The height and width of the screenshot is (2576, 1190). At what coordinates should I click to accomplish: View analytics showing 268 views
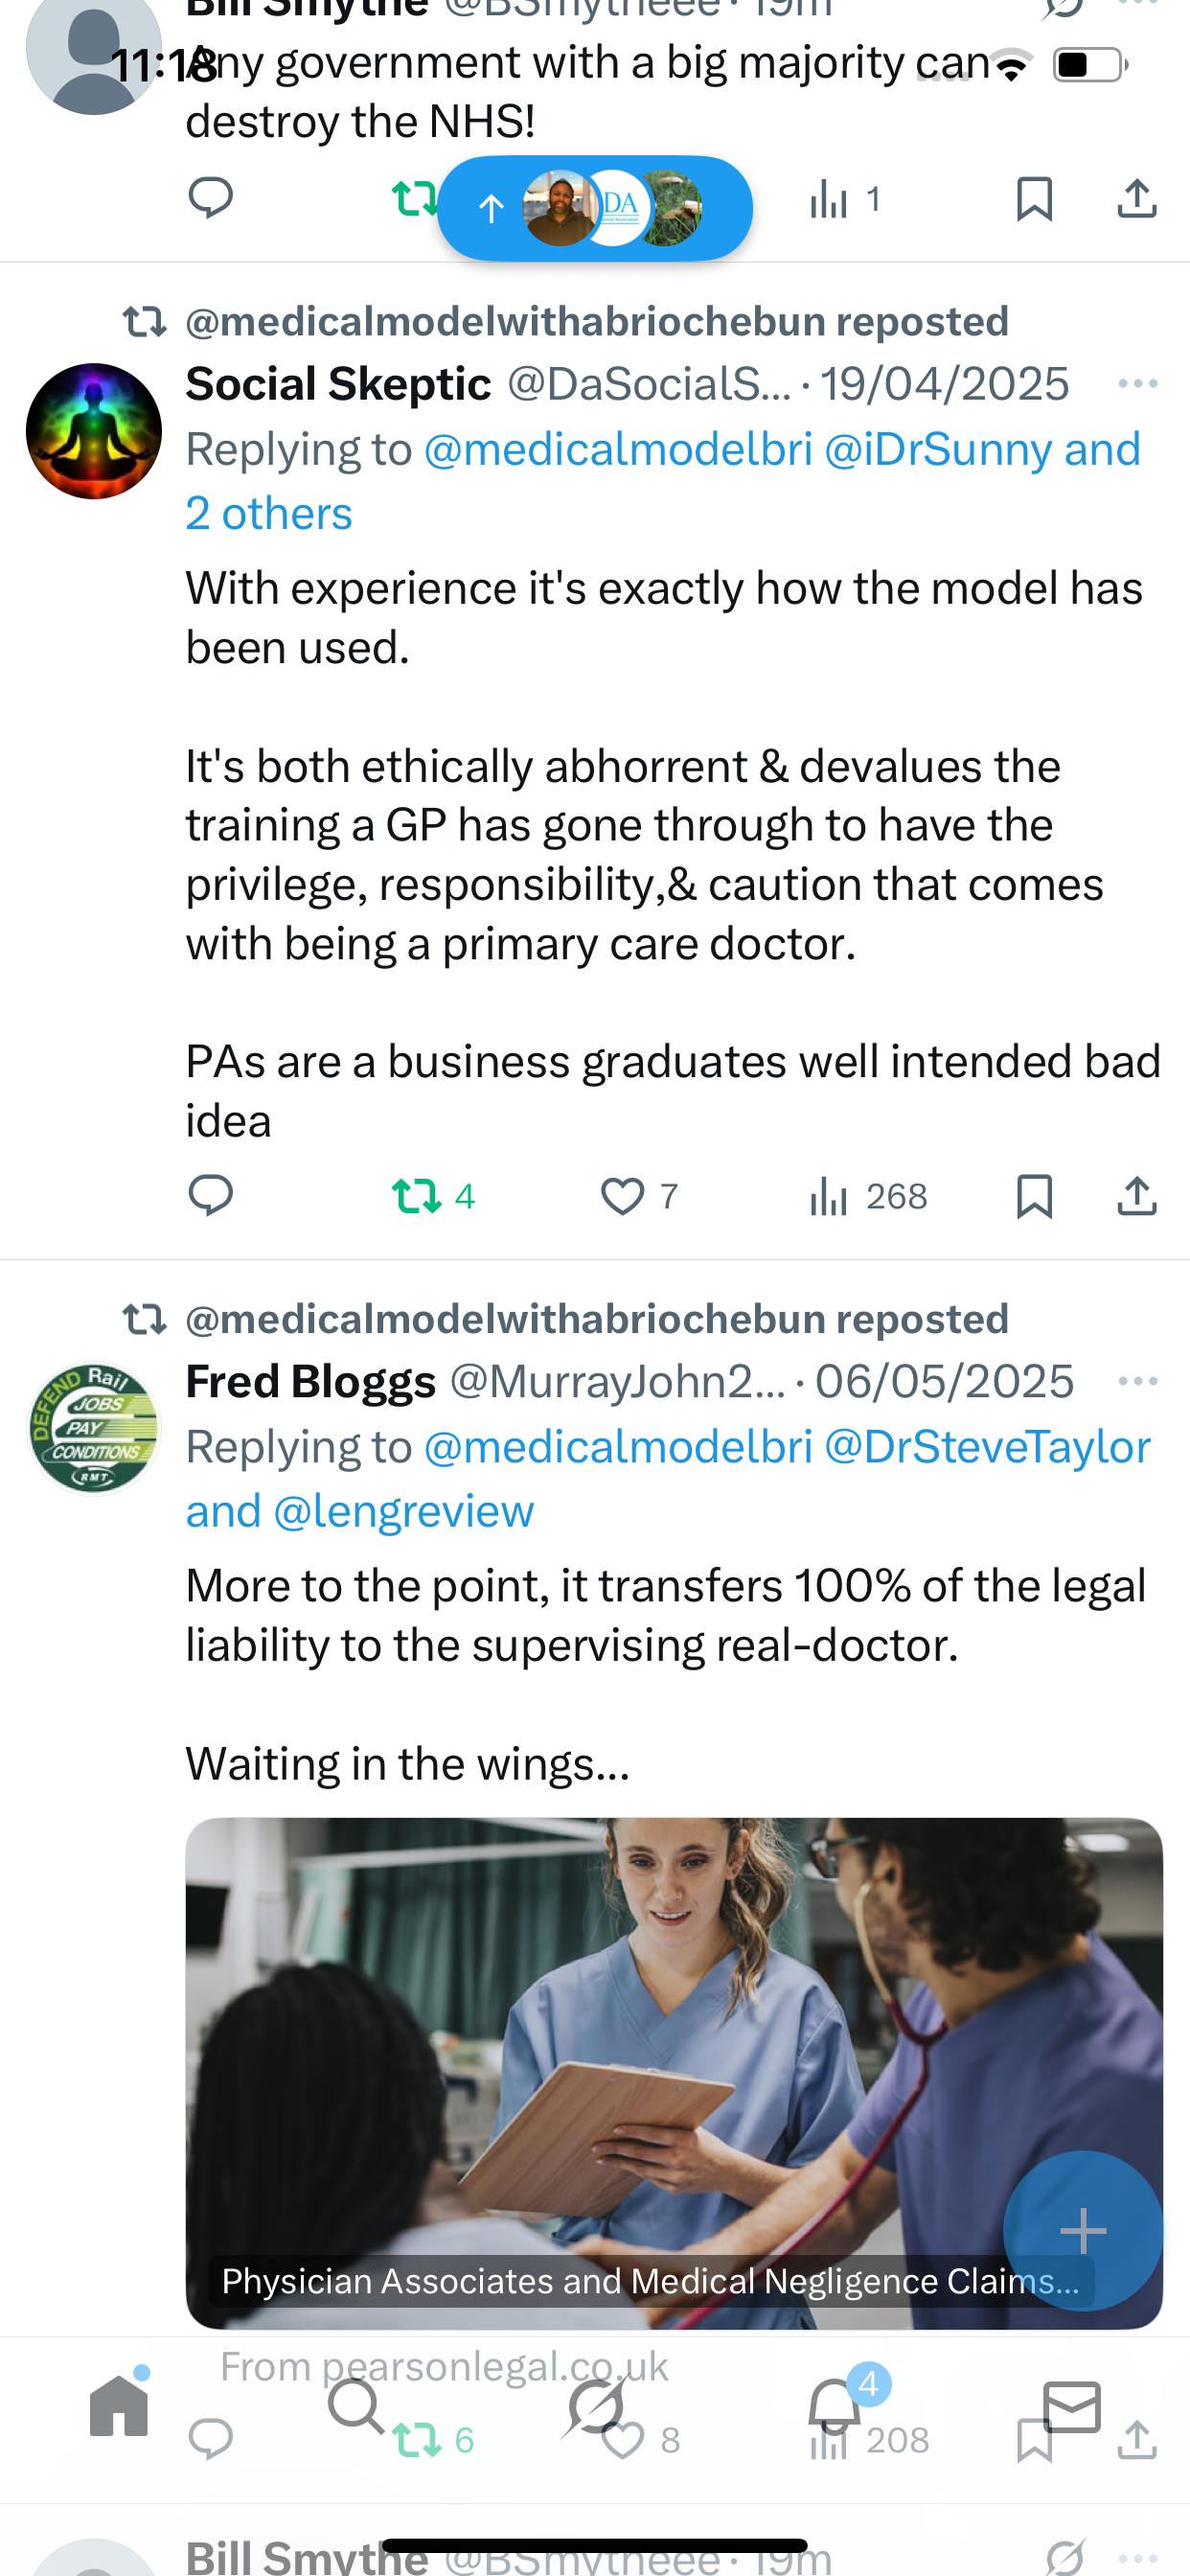(x=868, y=1195)
